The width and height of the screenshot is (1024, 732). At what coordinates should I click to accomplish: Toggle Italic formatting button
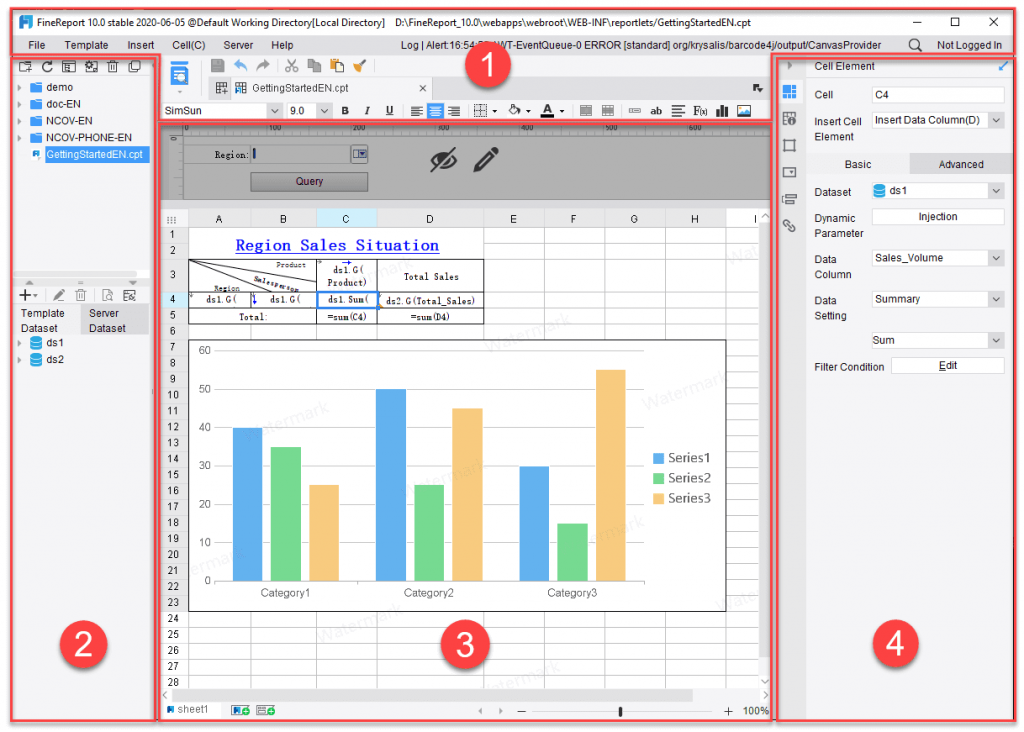(367, 111)
